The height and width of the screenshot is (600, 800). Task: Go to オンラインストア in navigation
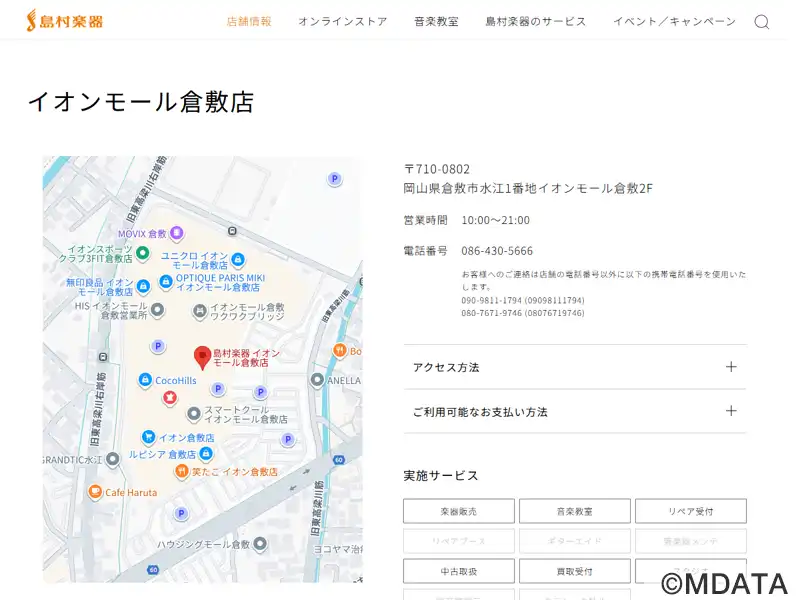coord(342,21)
